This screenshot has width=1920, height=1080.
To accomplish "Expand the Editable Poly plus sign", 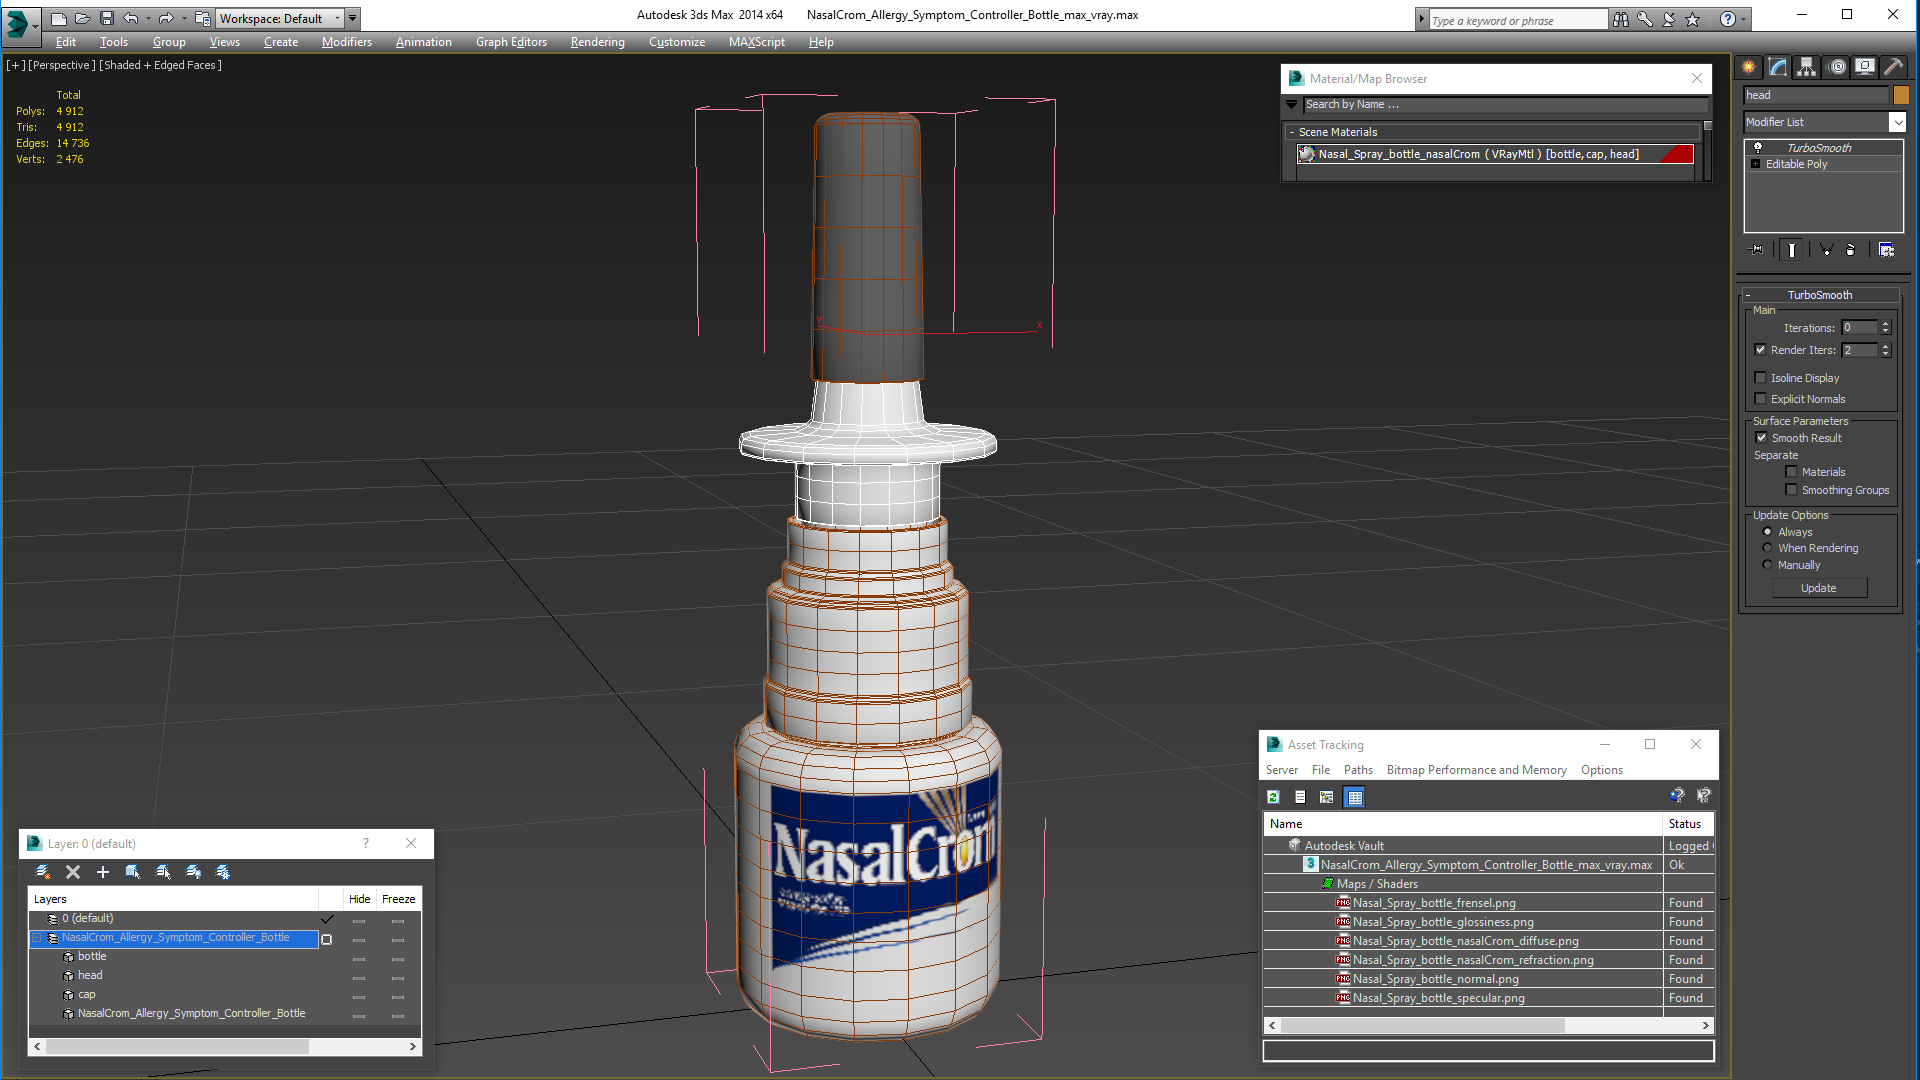I will coord(1755,164).
